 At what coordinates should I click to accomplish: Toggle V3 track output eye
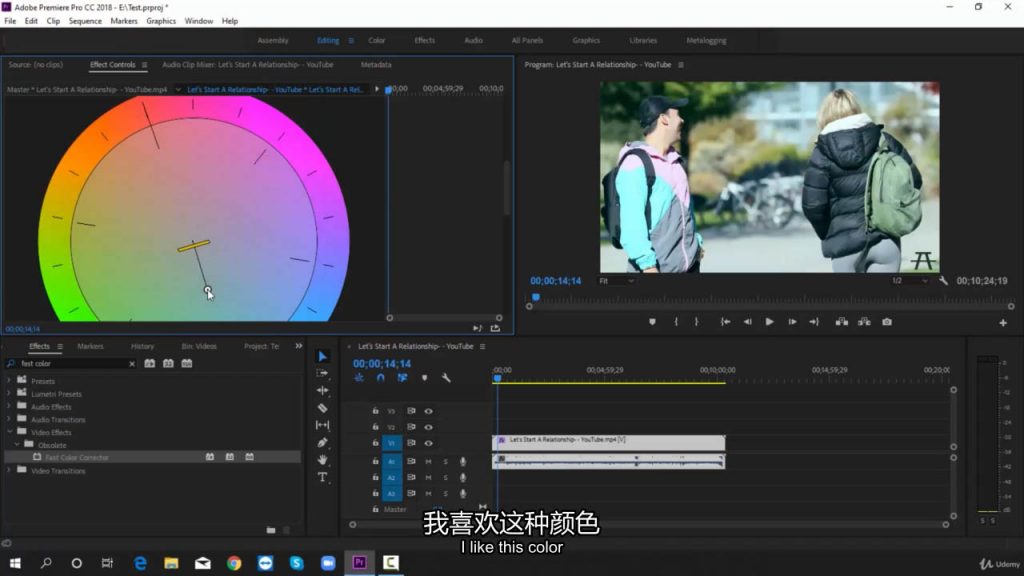point(428,411)
